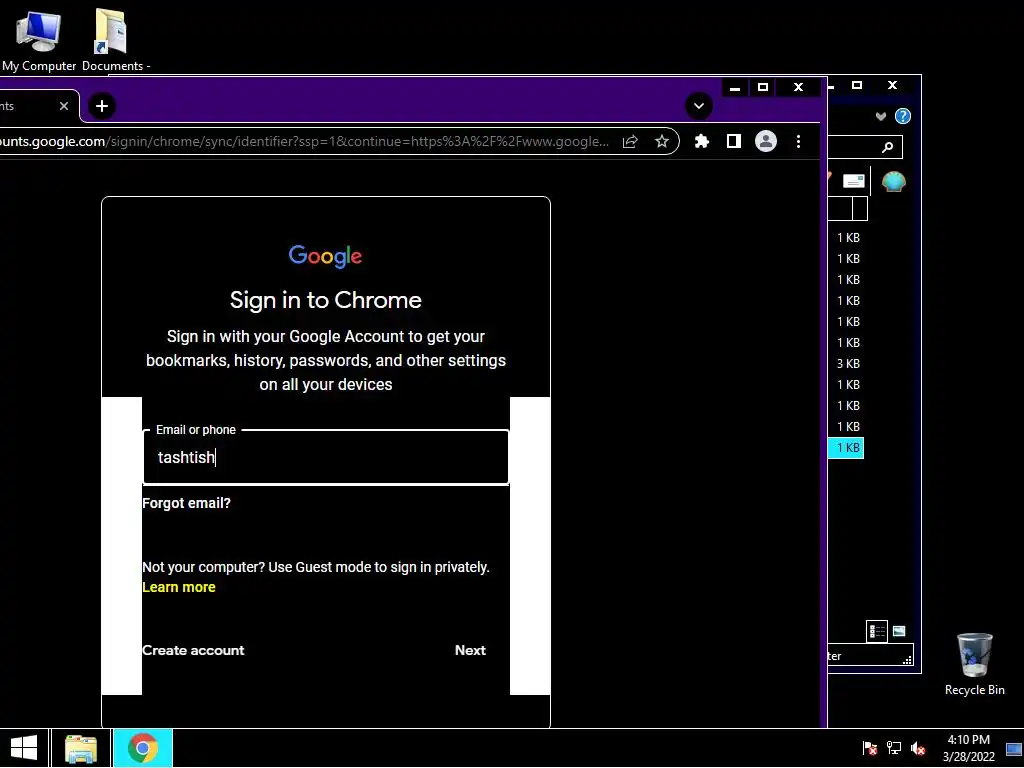The width and height of the screenshot is (1024, 768).
Task: Close the current Chrome tab
Action: pos(63,106)
